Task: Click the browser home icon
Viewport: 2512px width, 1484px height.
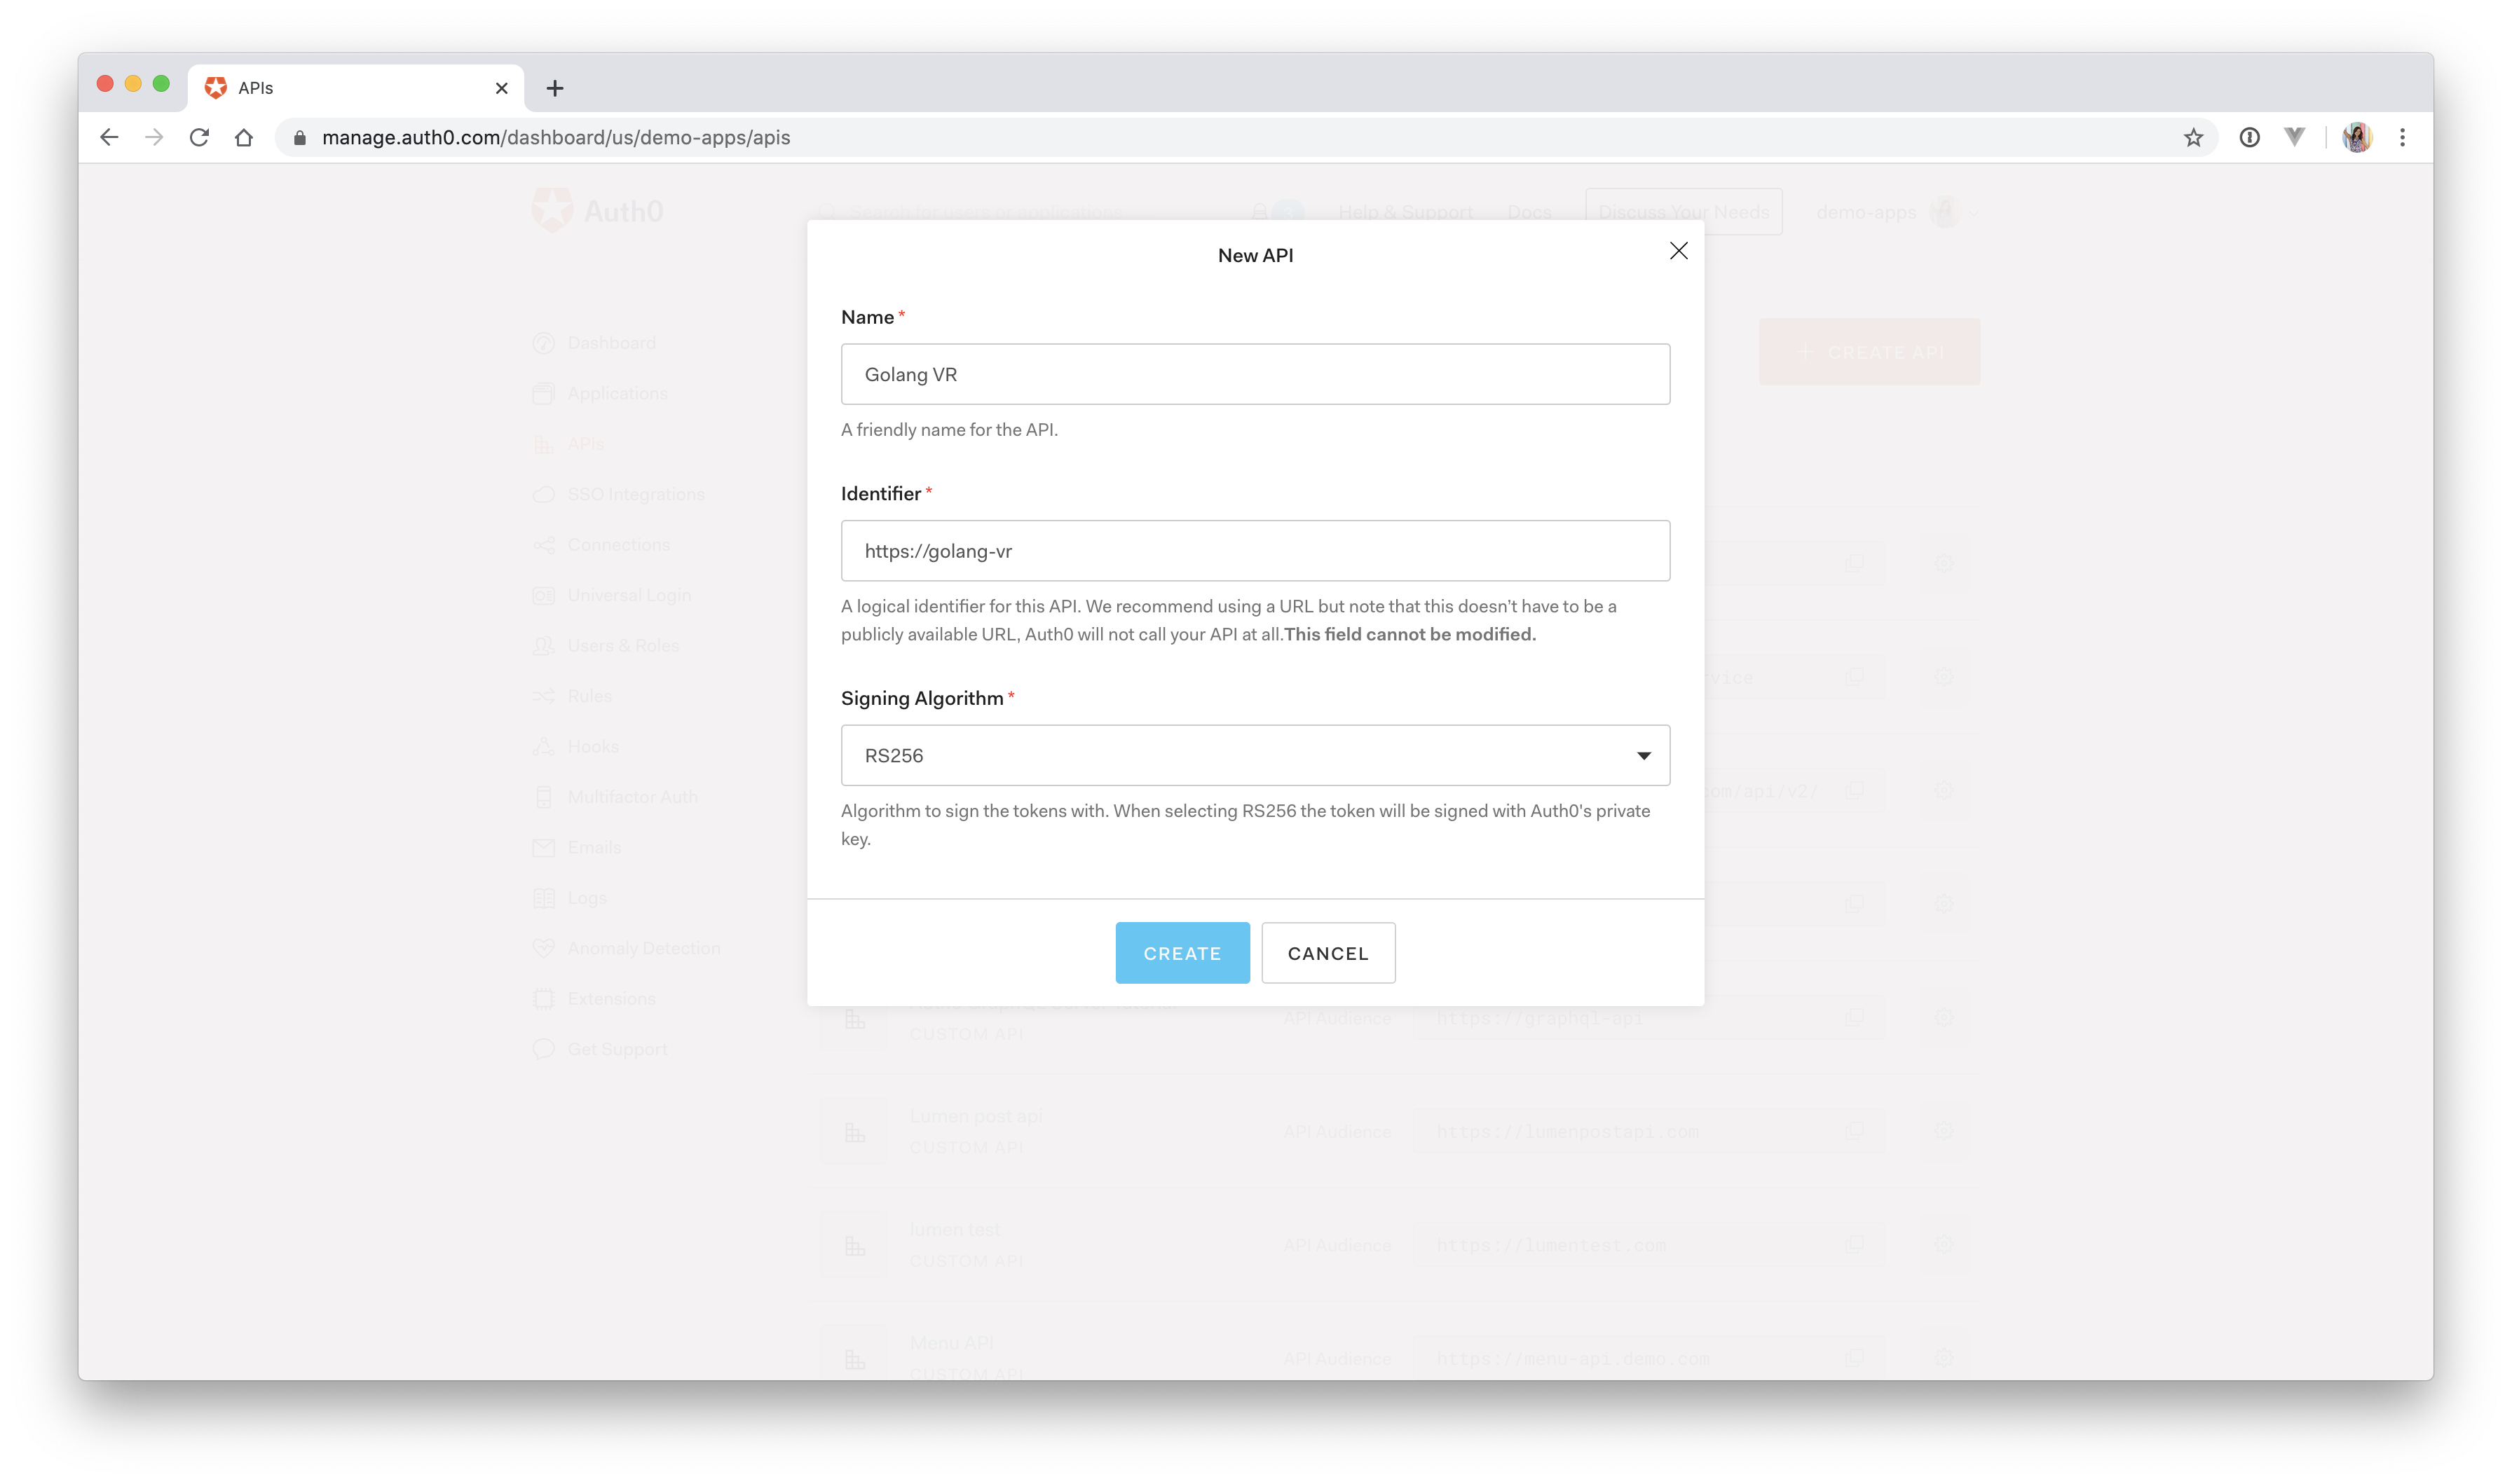Action: point(244,137)
